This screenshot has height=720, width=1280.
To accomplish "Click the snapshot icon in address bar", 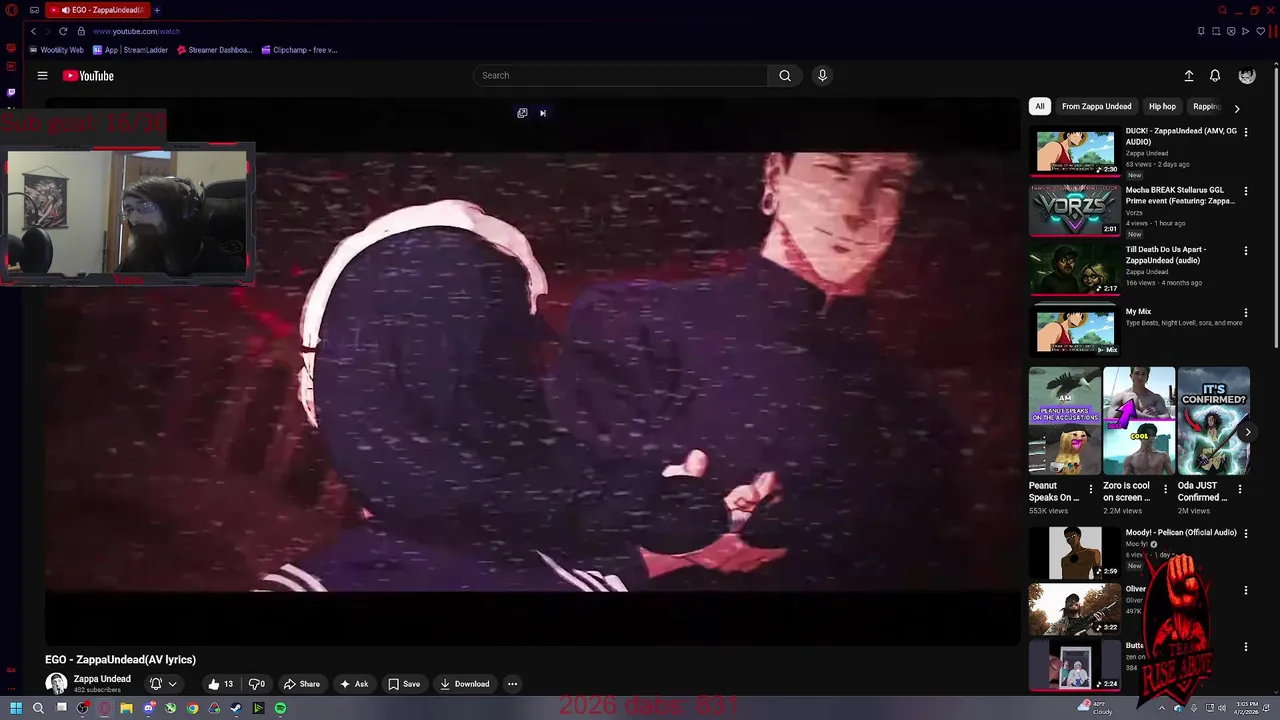I will click(1216, 31).
